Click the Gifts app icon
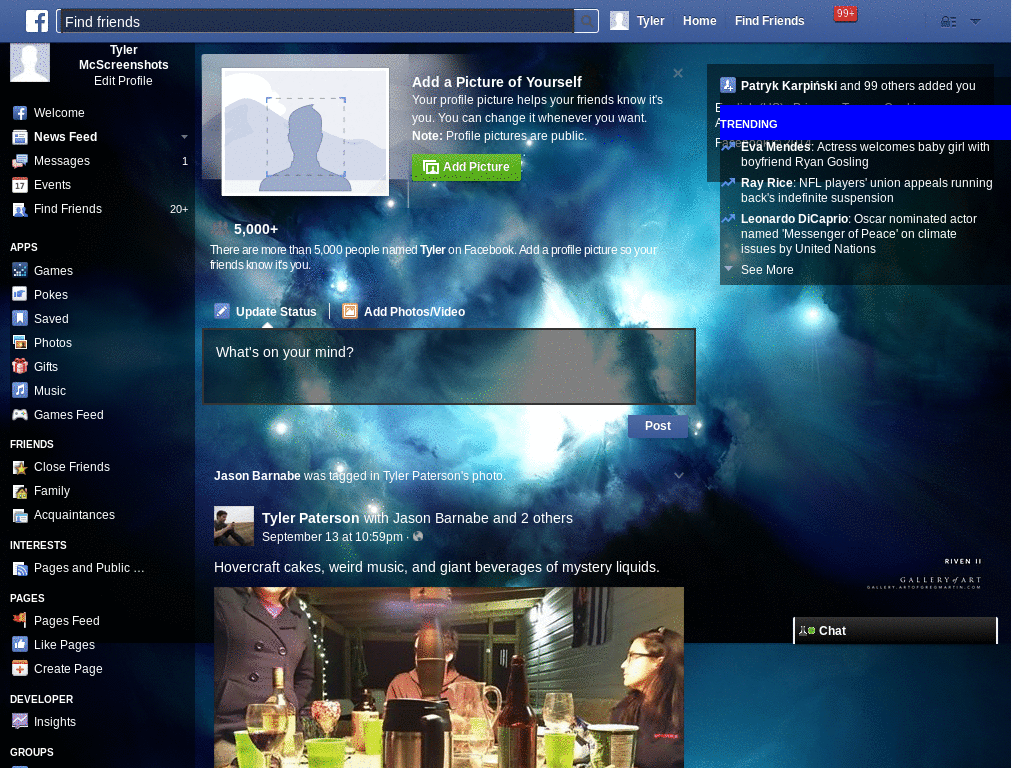1024x768 pixels. click(x=20, y=366)
